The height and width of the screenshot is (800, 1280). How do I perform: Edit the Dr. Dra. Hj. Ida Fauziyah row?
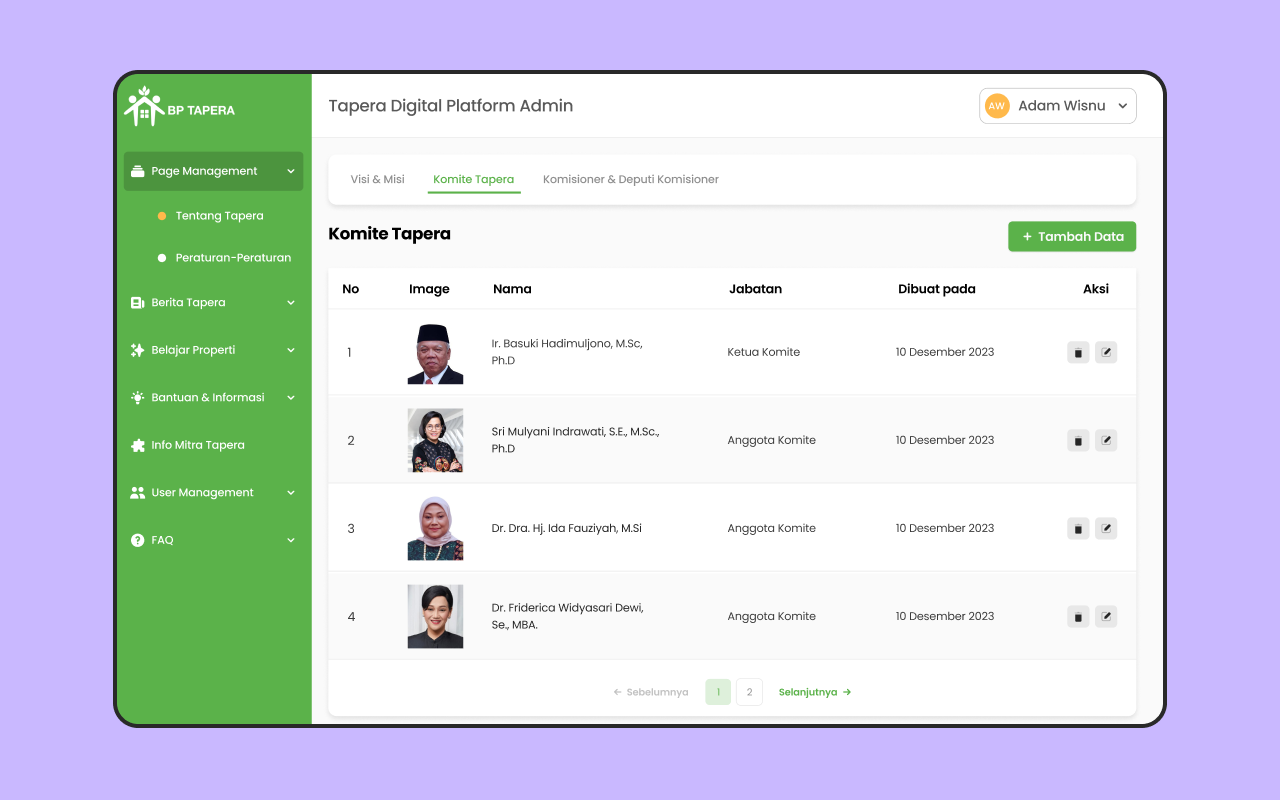1106,528
